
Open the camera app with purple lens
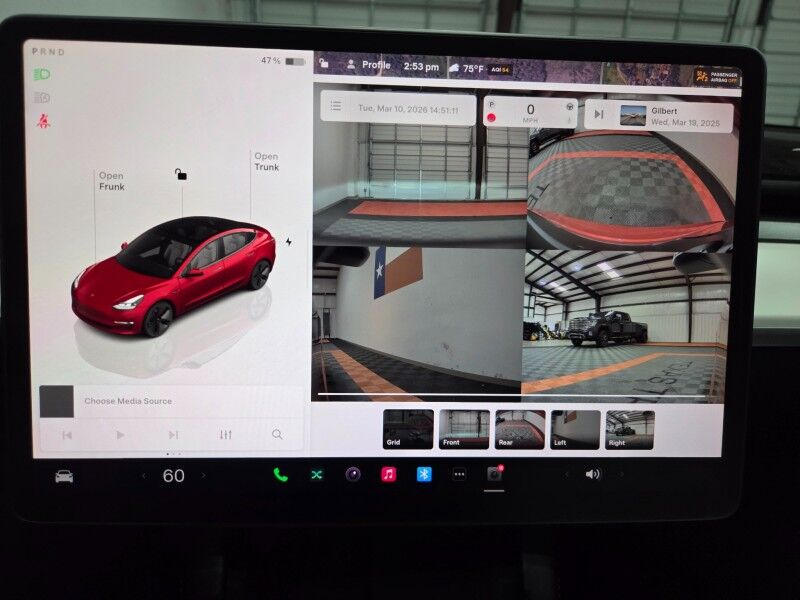(352, 475)
